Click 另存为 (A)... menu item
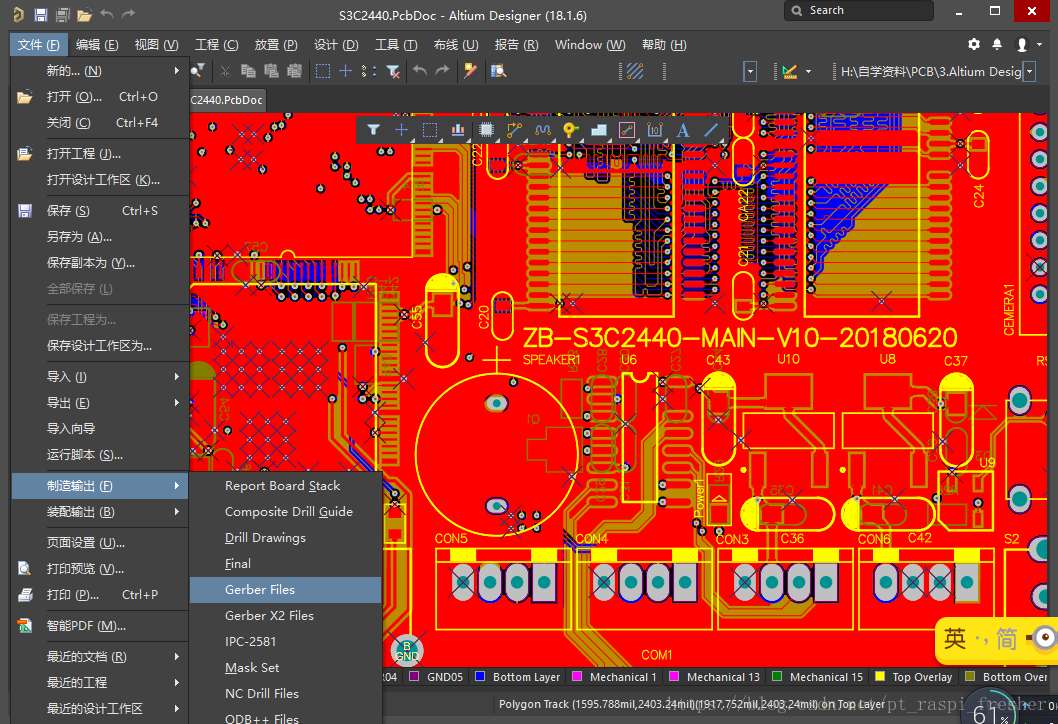 (x=100, y=237)
